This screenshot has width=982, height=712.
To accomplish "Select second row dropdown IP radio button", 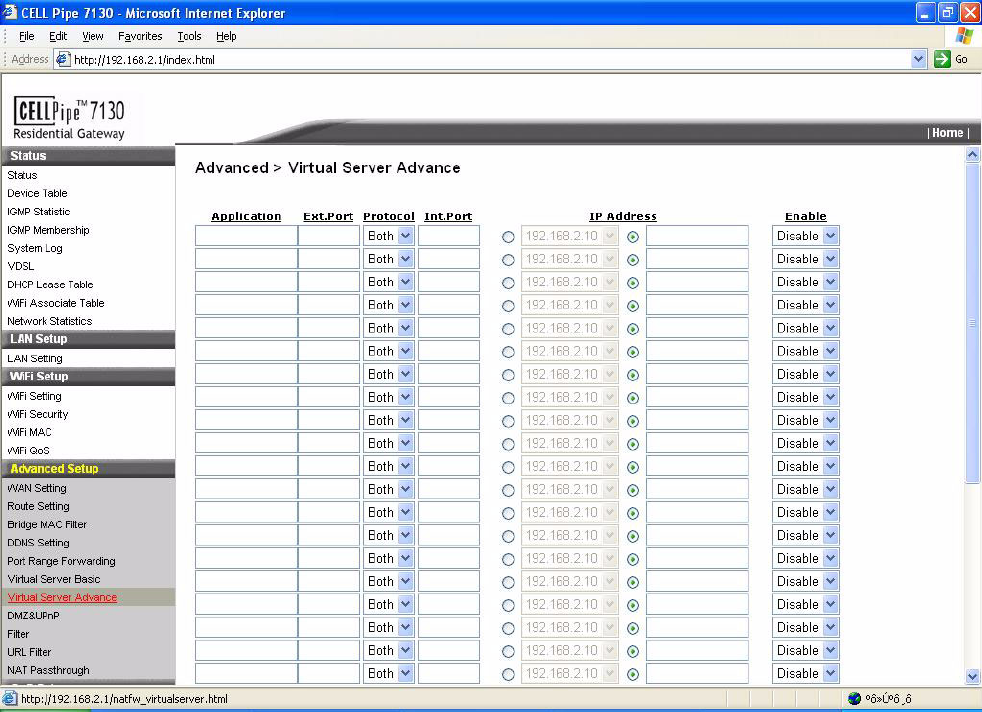I will [508, 260].
